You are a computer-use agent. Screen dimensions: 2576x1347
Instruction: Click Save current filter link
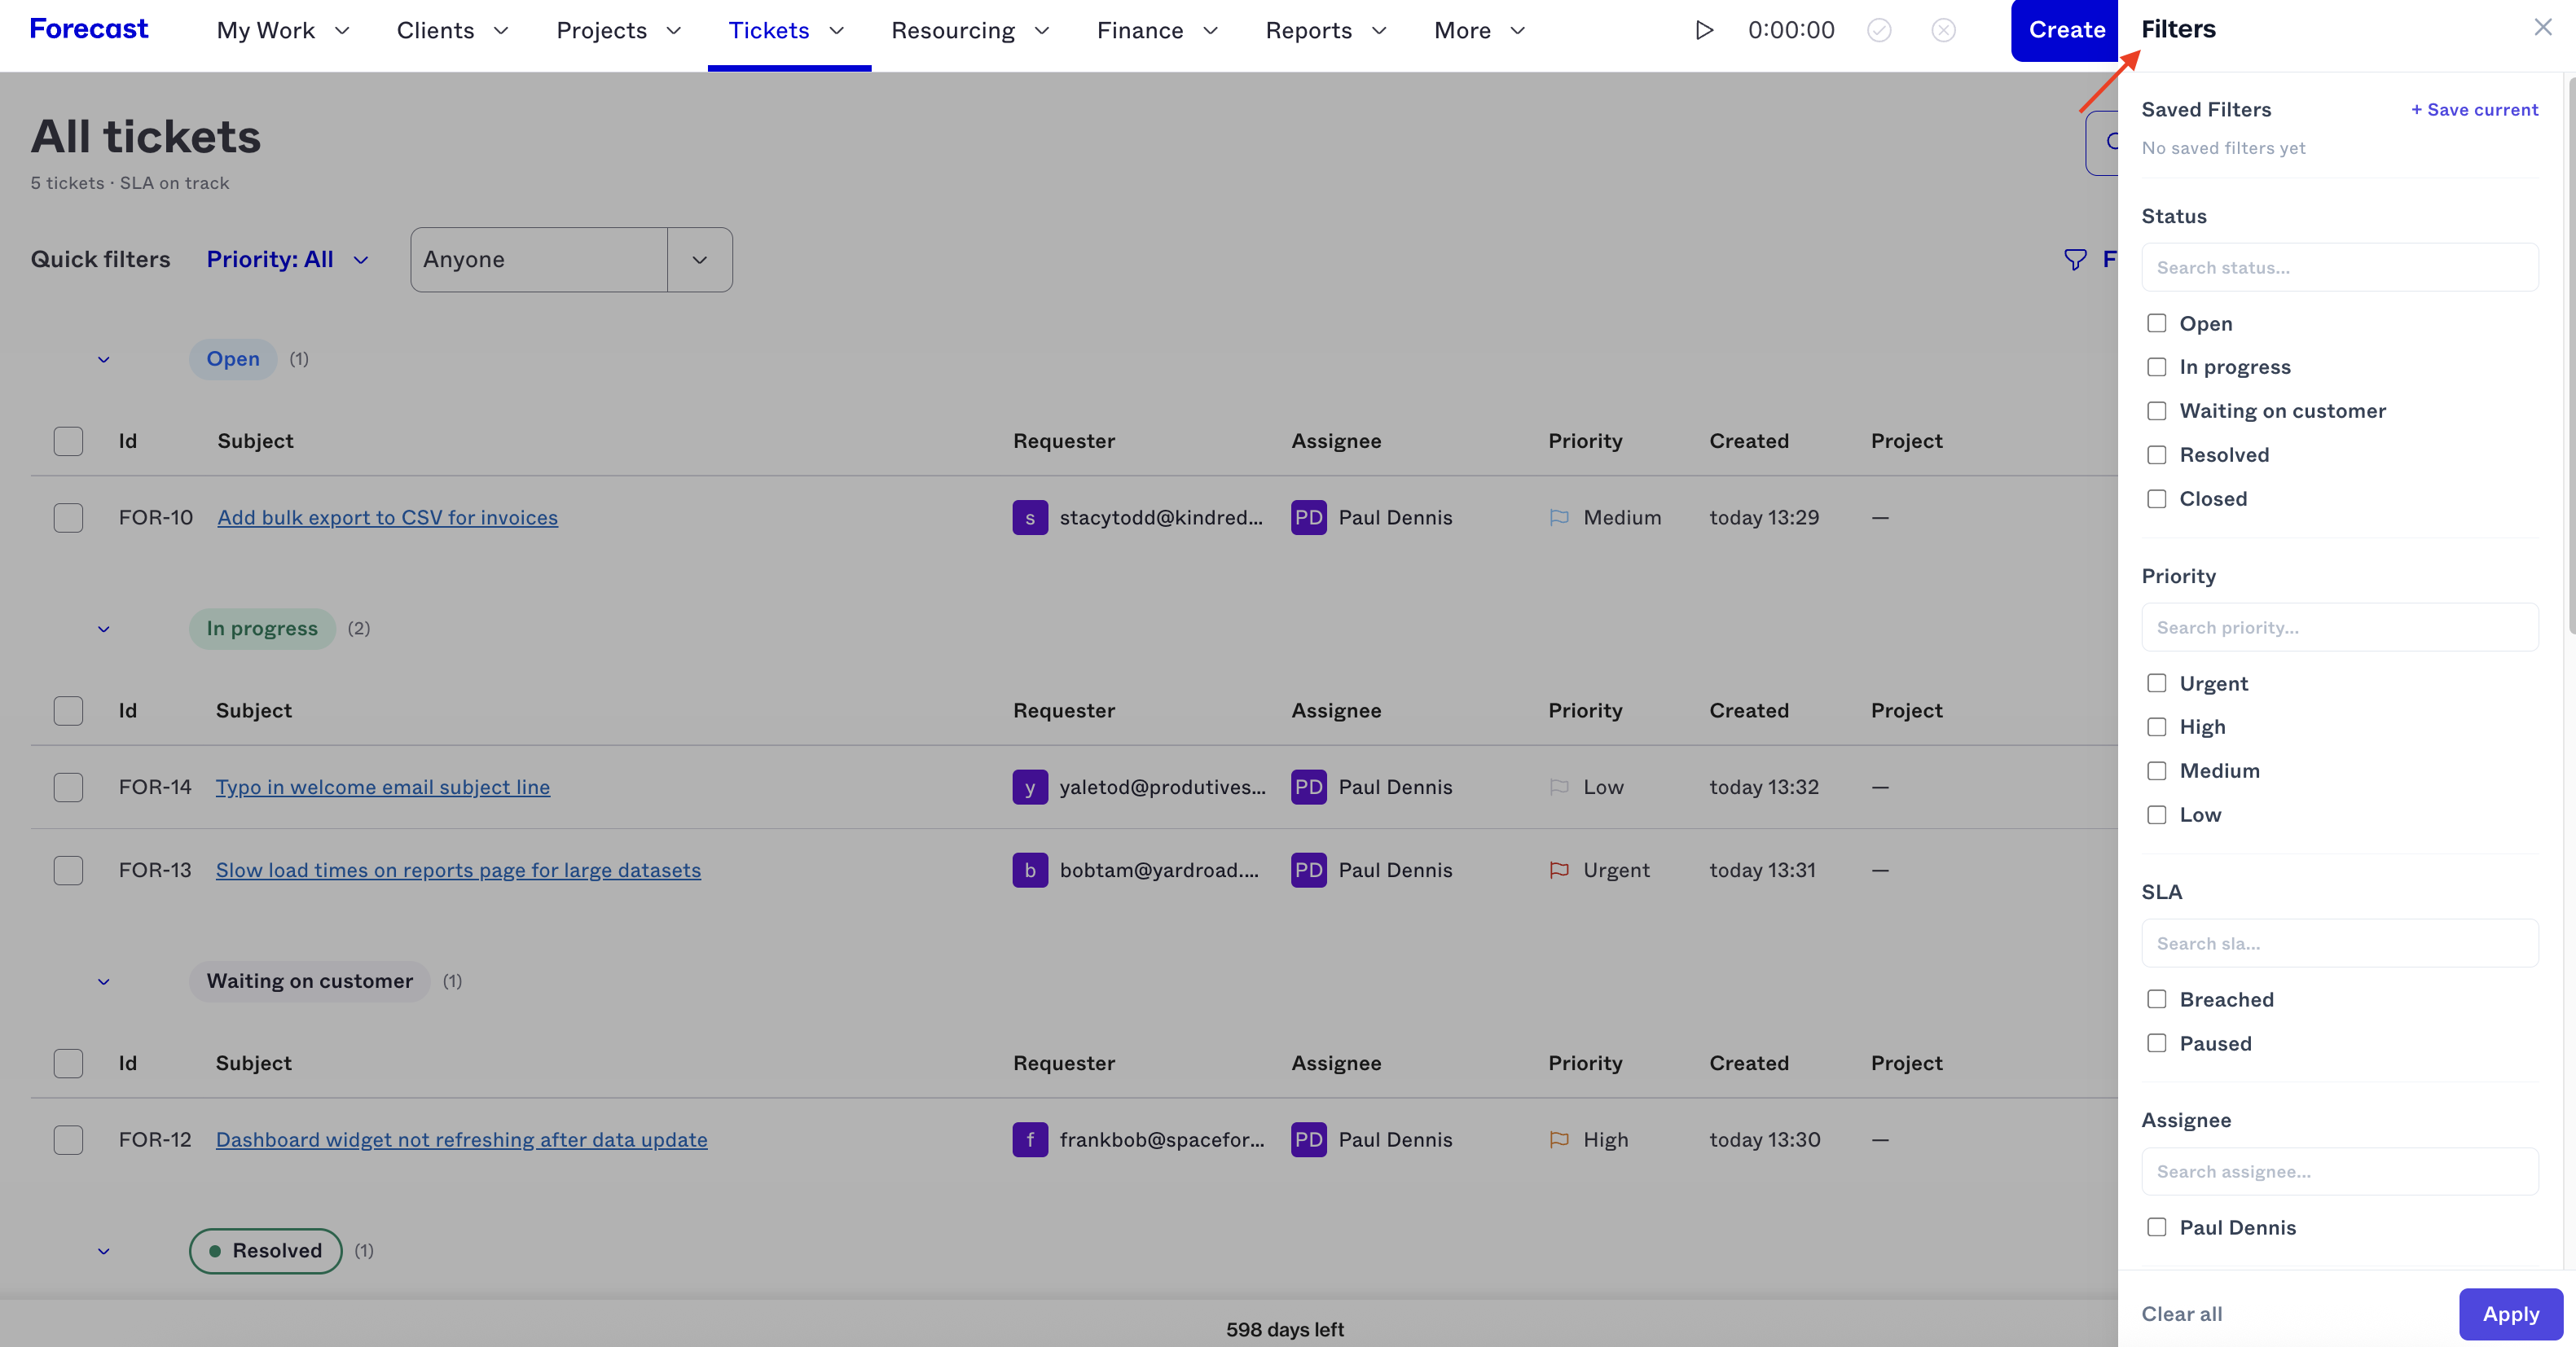coord(2474,109)
